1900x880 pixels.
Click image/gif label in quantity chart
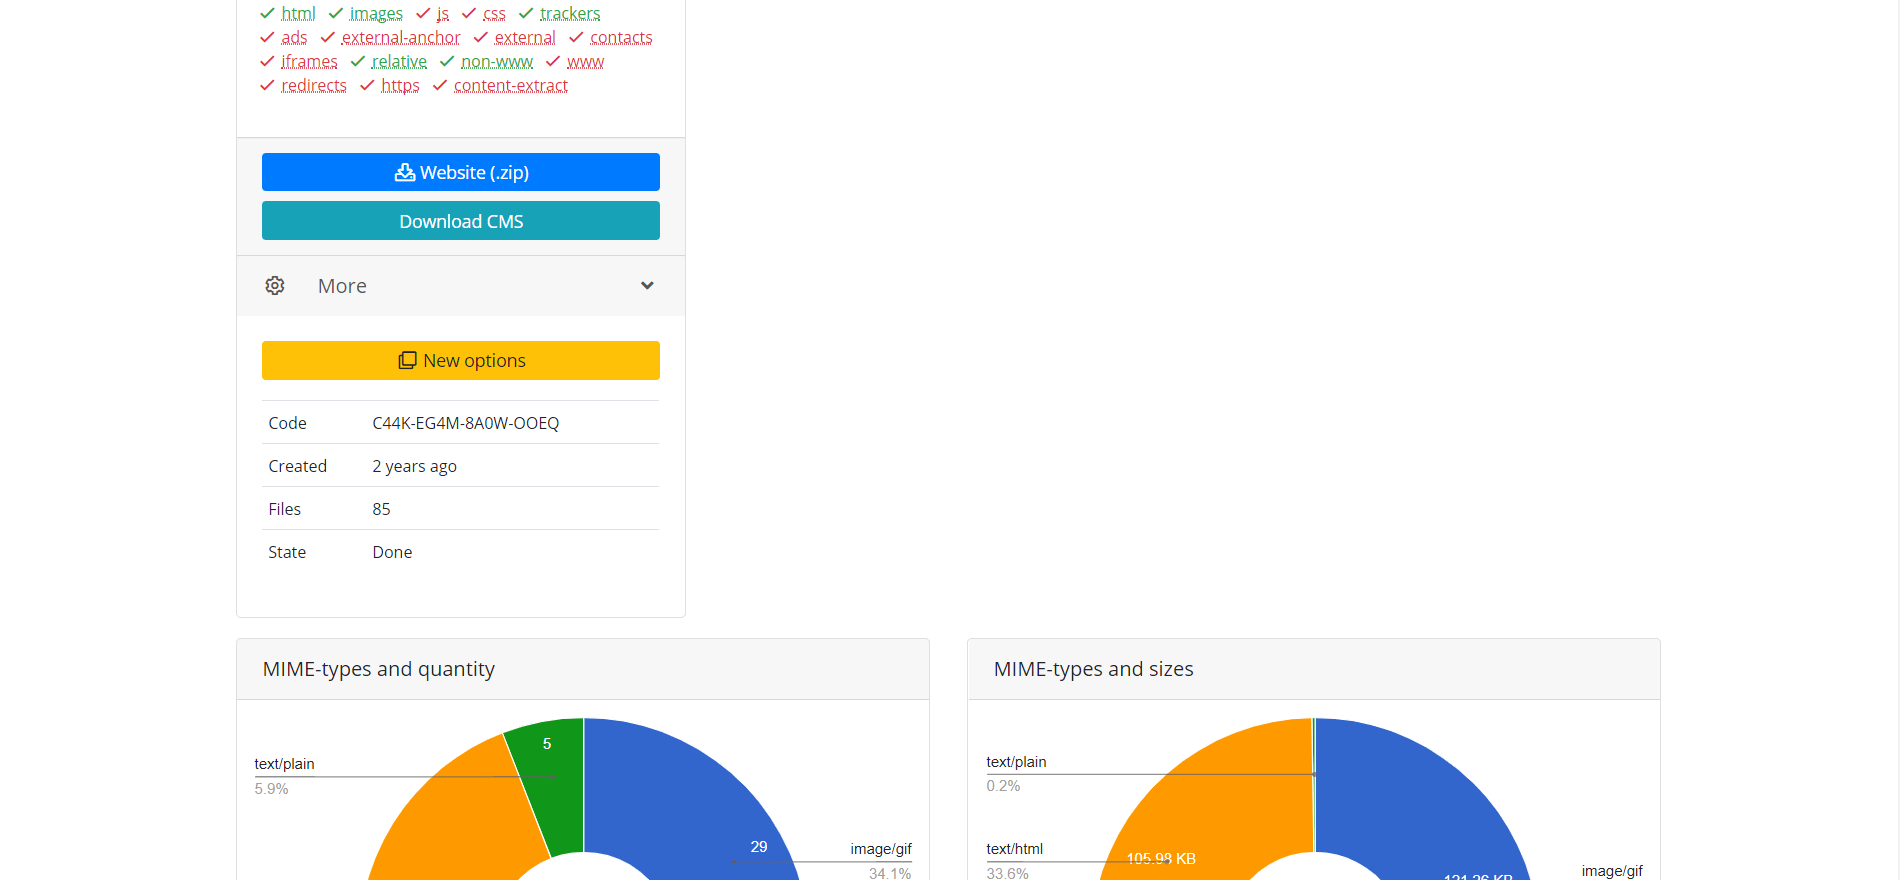pyautogui.click(x=881, y=849)
